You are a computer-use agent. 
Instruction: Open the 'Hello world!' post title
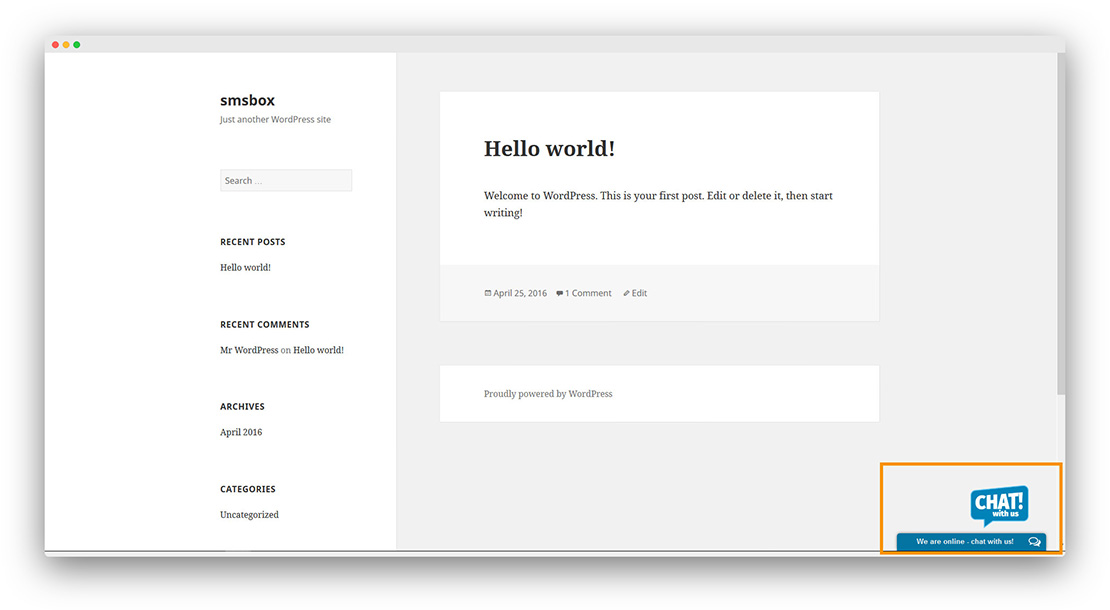pos(549,149)
